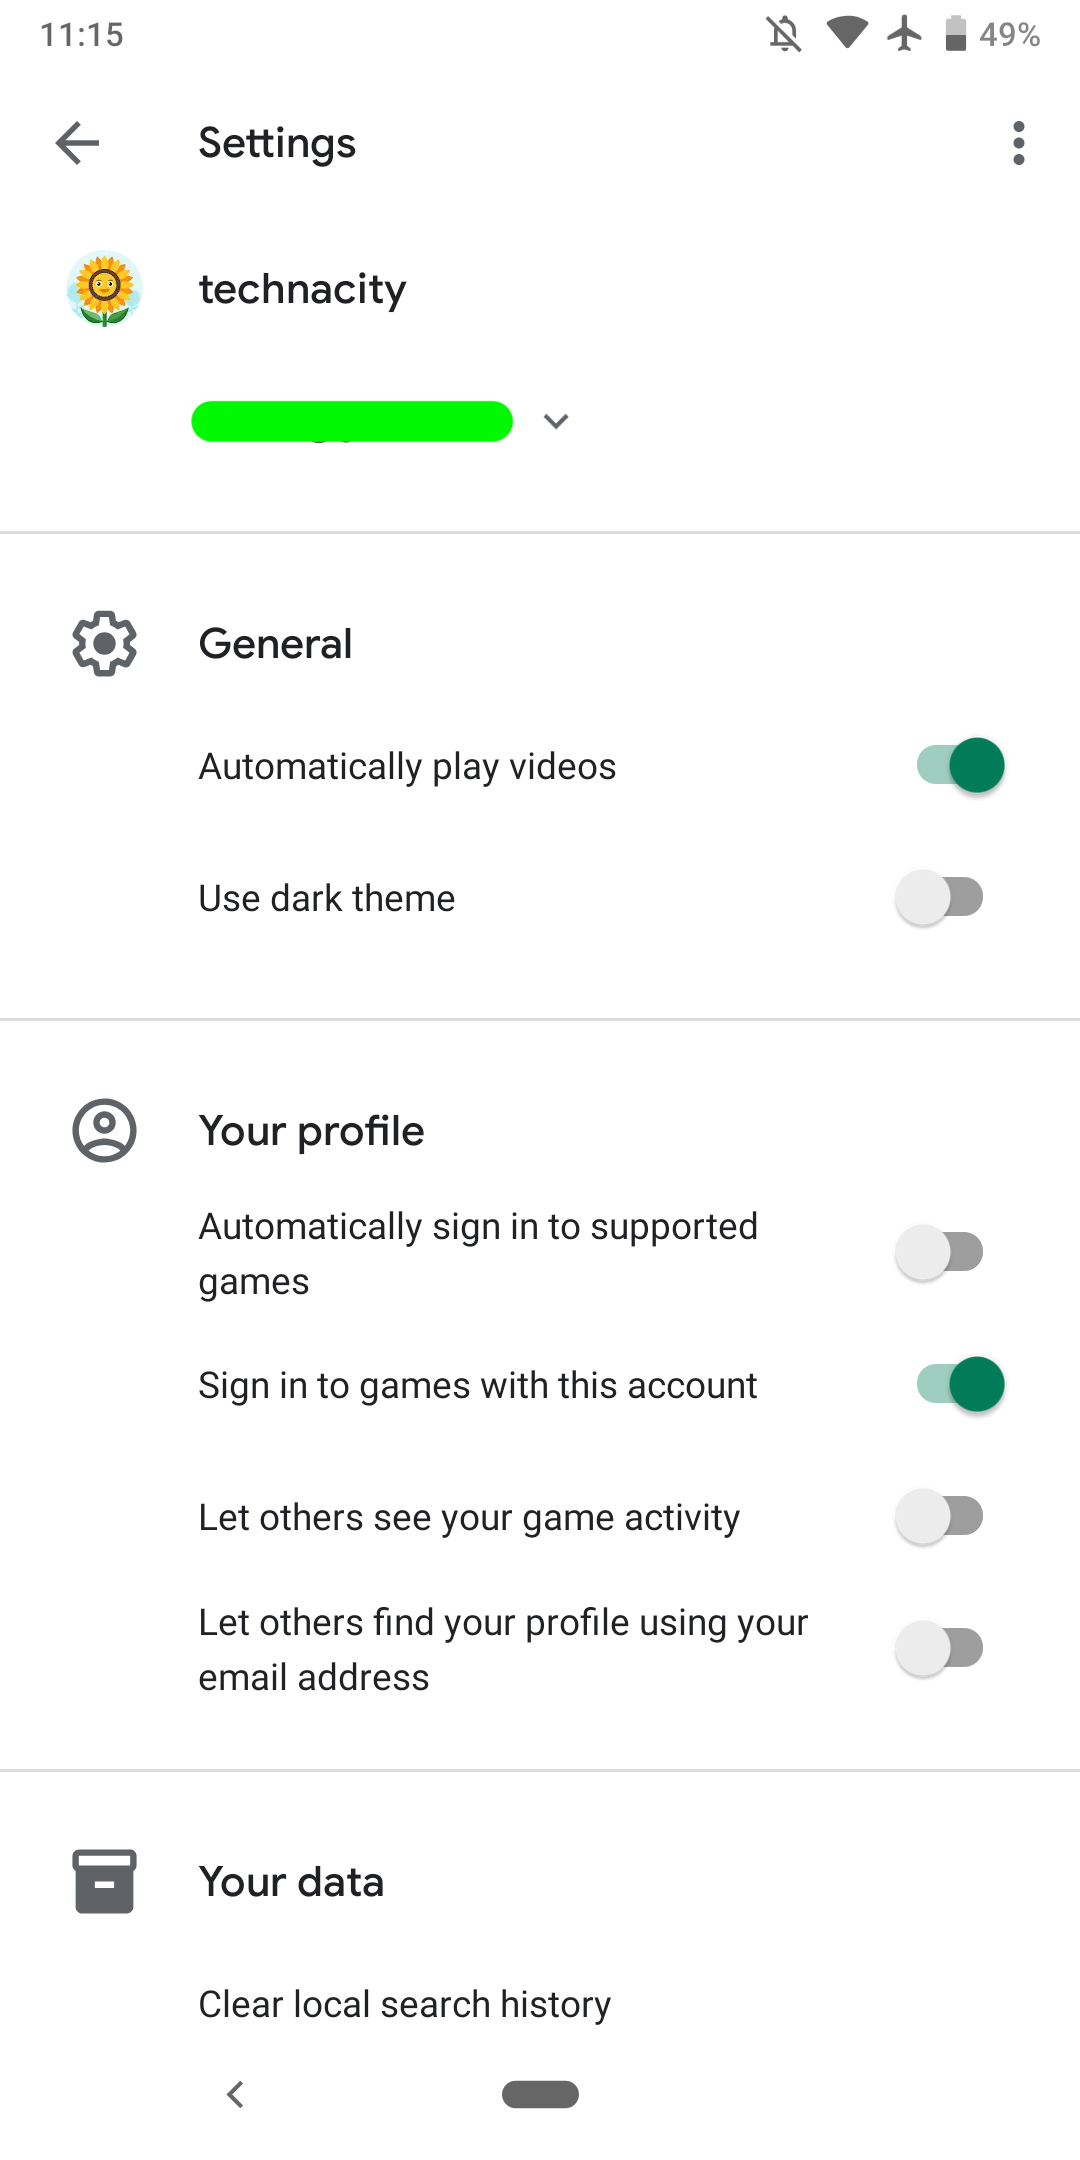This screenshot has width=1080, height=2160.
Task: Open the three-dot overflow menu
Action: click(x=1018, y=143)
